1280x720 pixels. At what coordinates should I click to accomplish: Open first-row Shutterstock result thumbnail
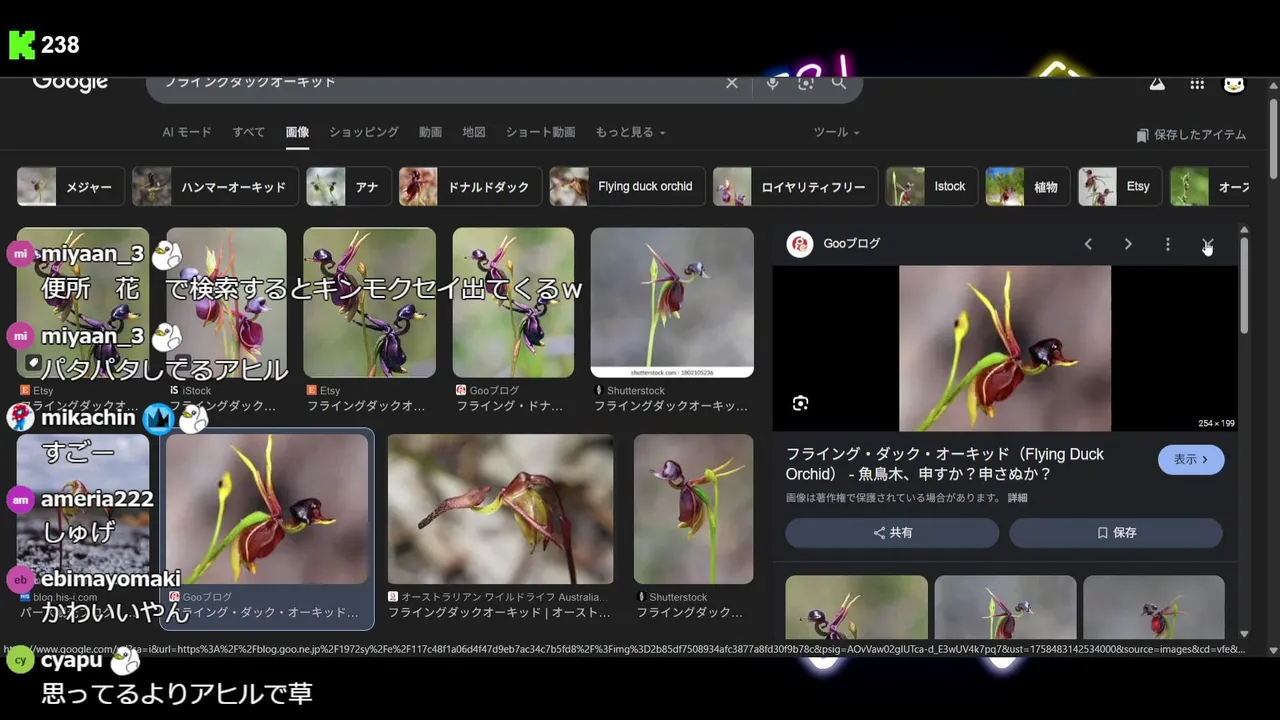tap(672, 302)
